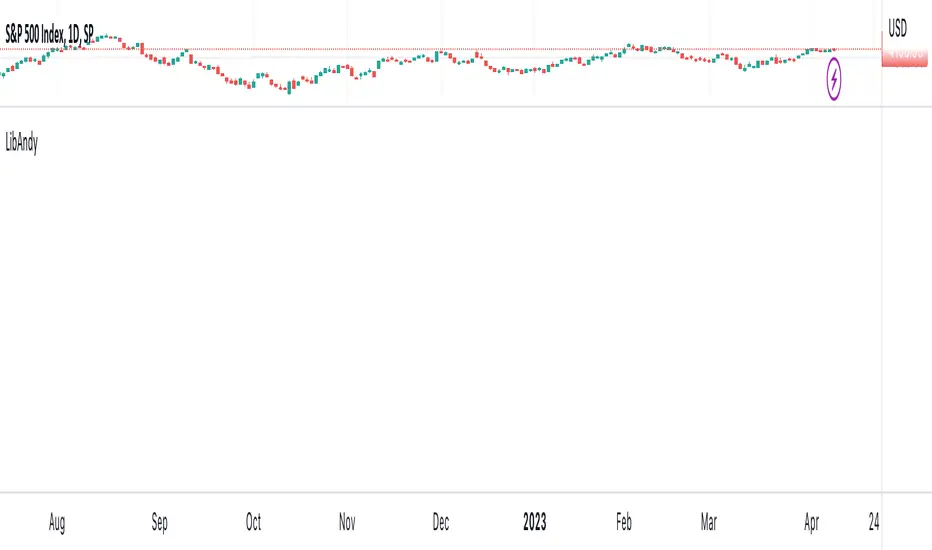Click the red current price label
The height and width of the screenshot is (550, 932).
click(905, 58)
